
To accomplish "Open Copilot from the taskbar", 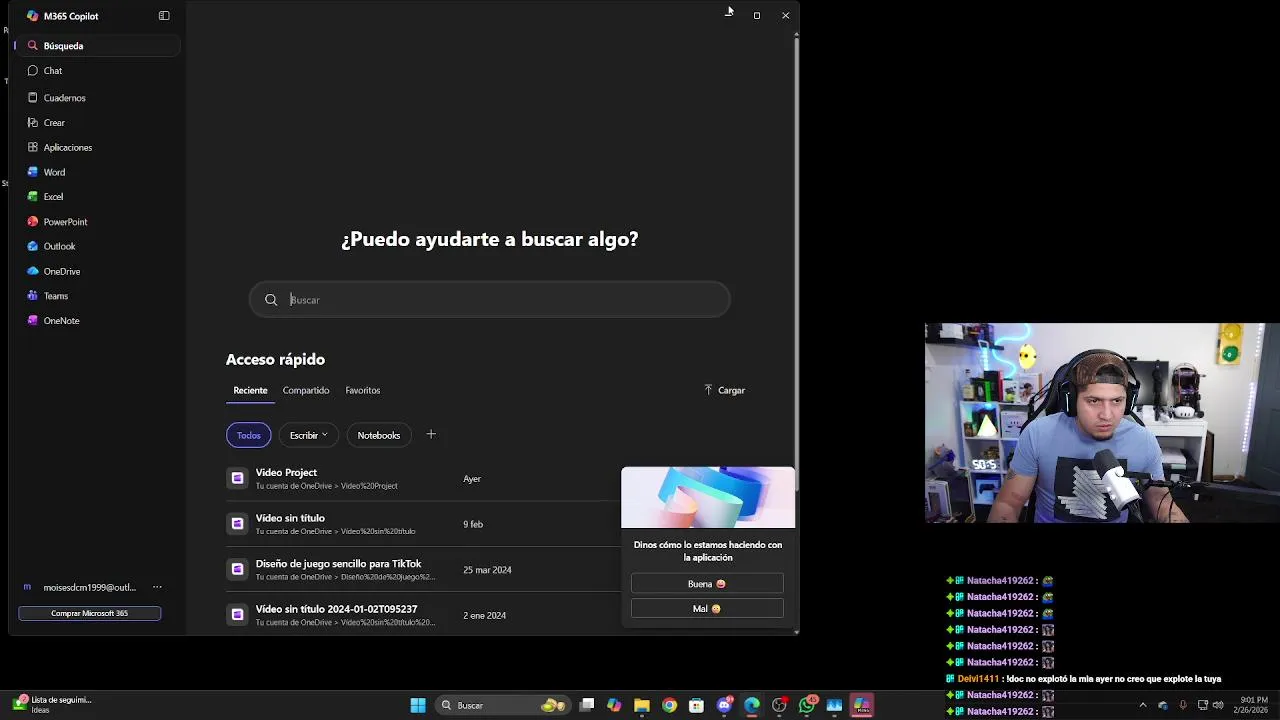I will coord(614,706).
